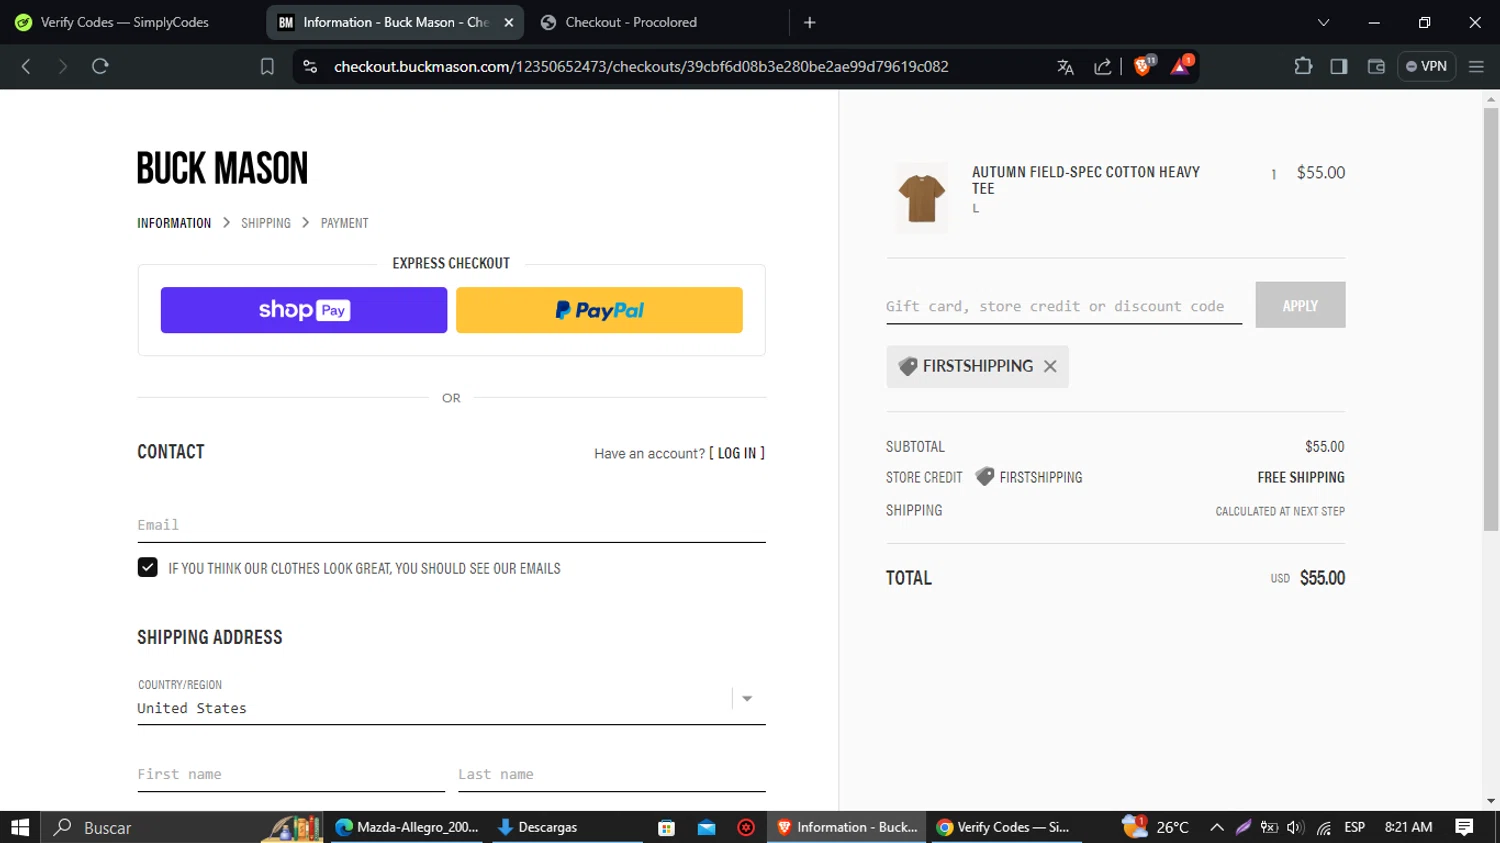
Task: Click the First name field
Action: point(291,774)
